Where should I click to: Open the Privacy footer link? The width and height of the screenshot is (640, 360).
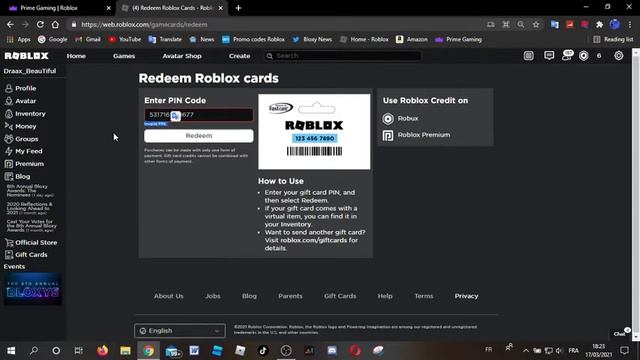tap(466, 296)
